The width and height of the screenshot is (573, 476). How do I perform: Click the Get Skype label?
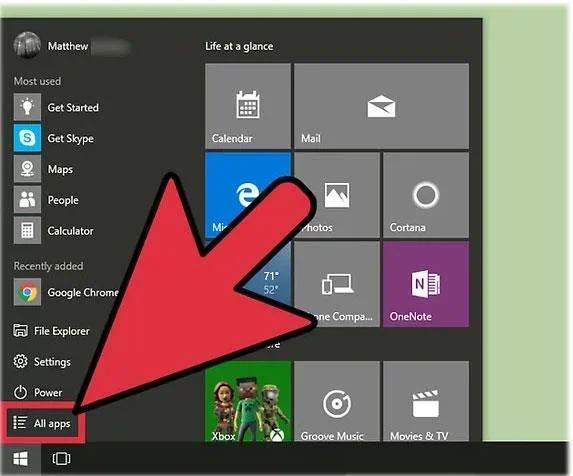[71, 138]
